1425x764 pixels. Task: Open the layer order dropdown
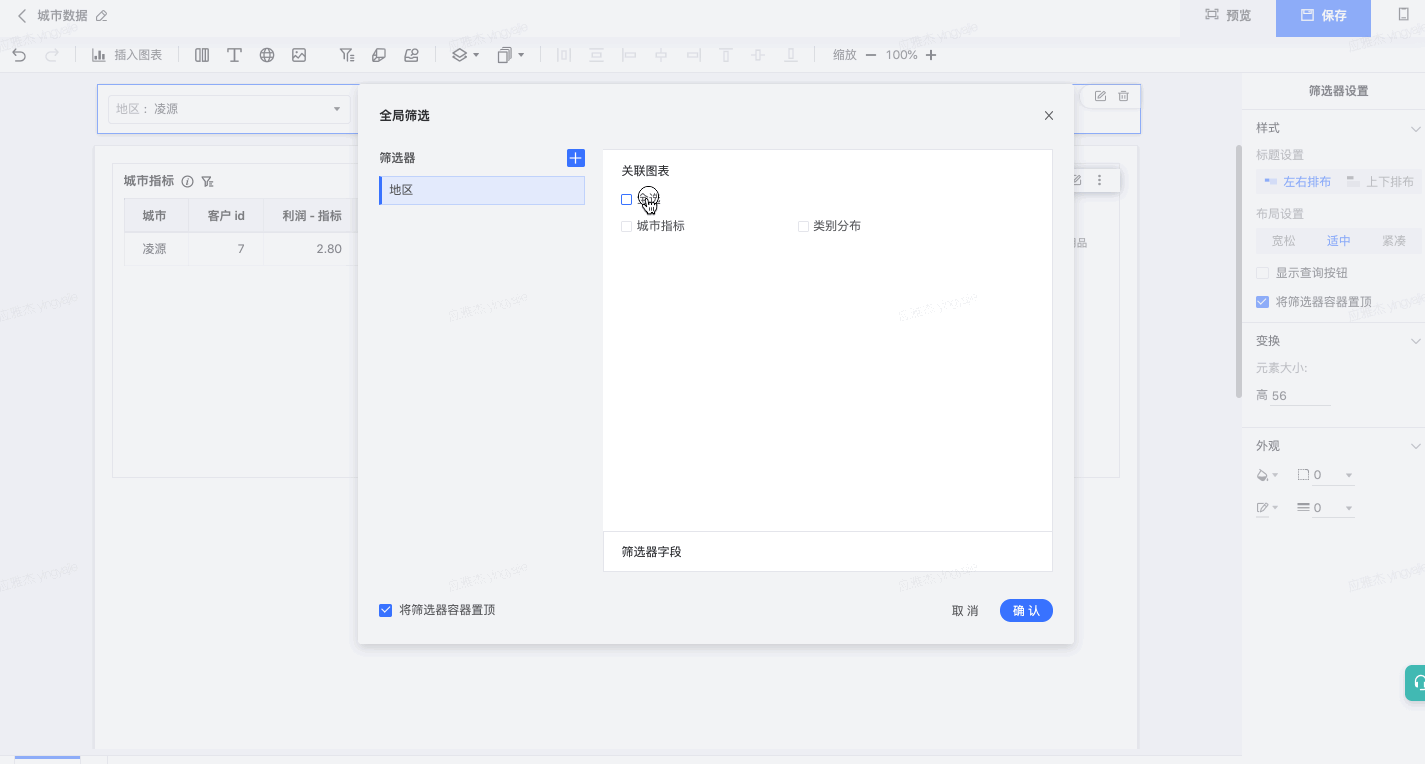coord(465,55)
